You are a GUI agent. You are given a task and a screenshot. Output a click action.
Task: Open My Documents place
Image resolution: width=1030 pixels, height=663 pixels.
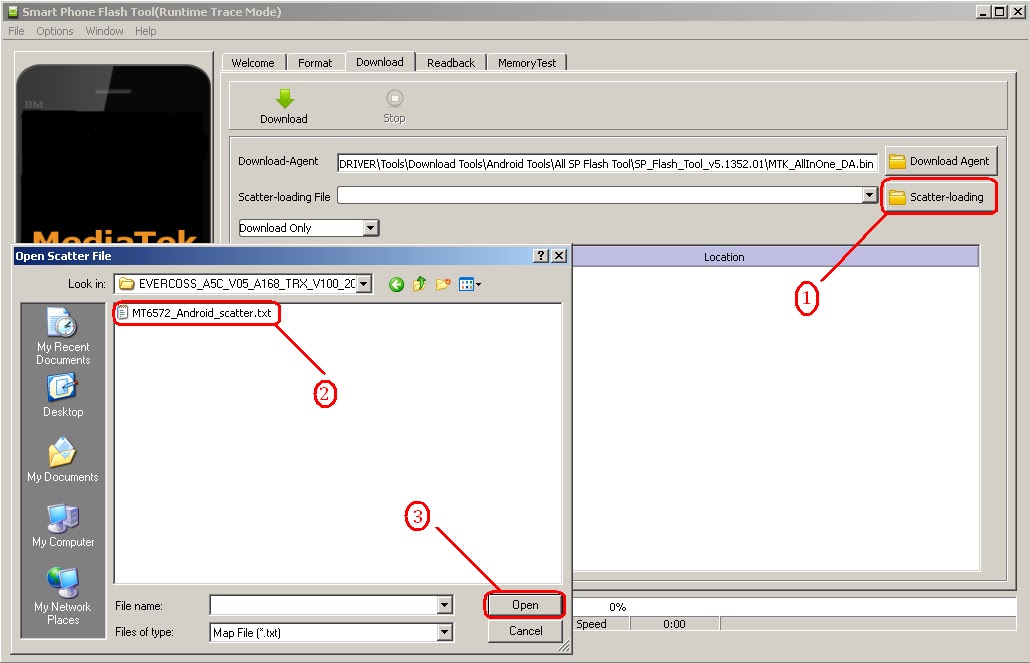tap(63, 460)
